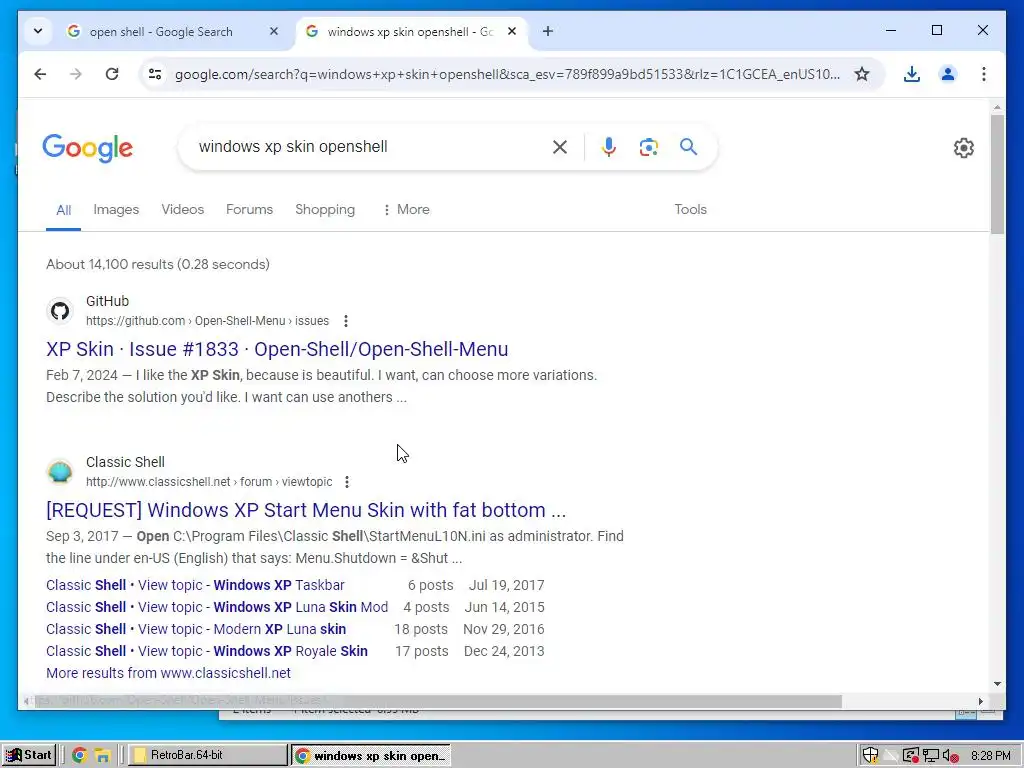Launch Chrome from quick launch bar
This screenshot has width=1024, height=768.
coord(80,756)
